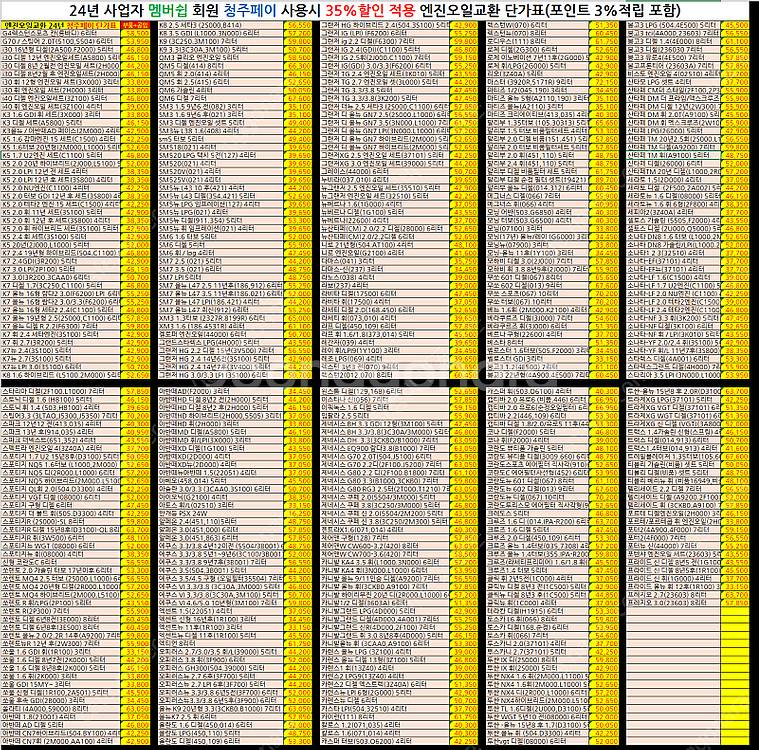Select the '임팔라 2.5 5리터' cell
This screenshot has height=750, width=759.
point(384,416)
